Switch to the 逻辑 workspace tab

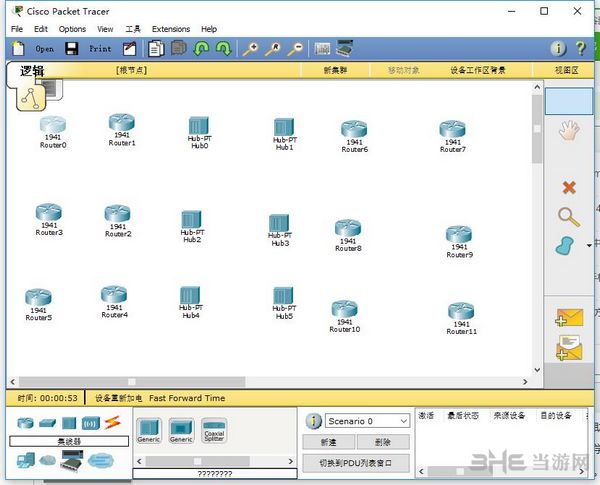tap(32, 71)
